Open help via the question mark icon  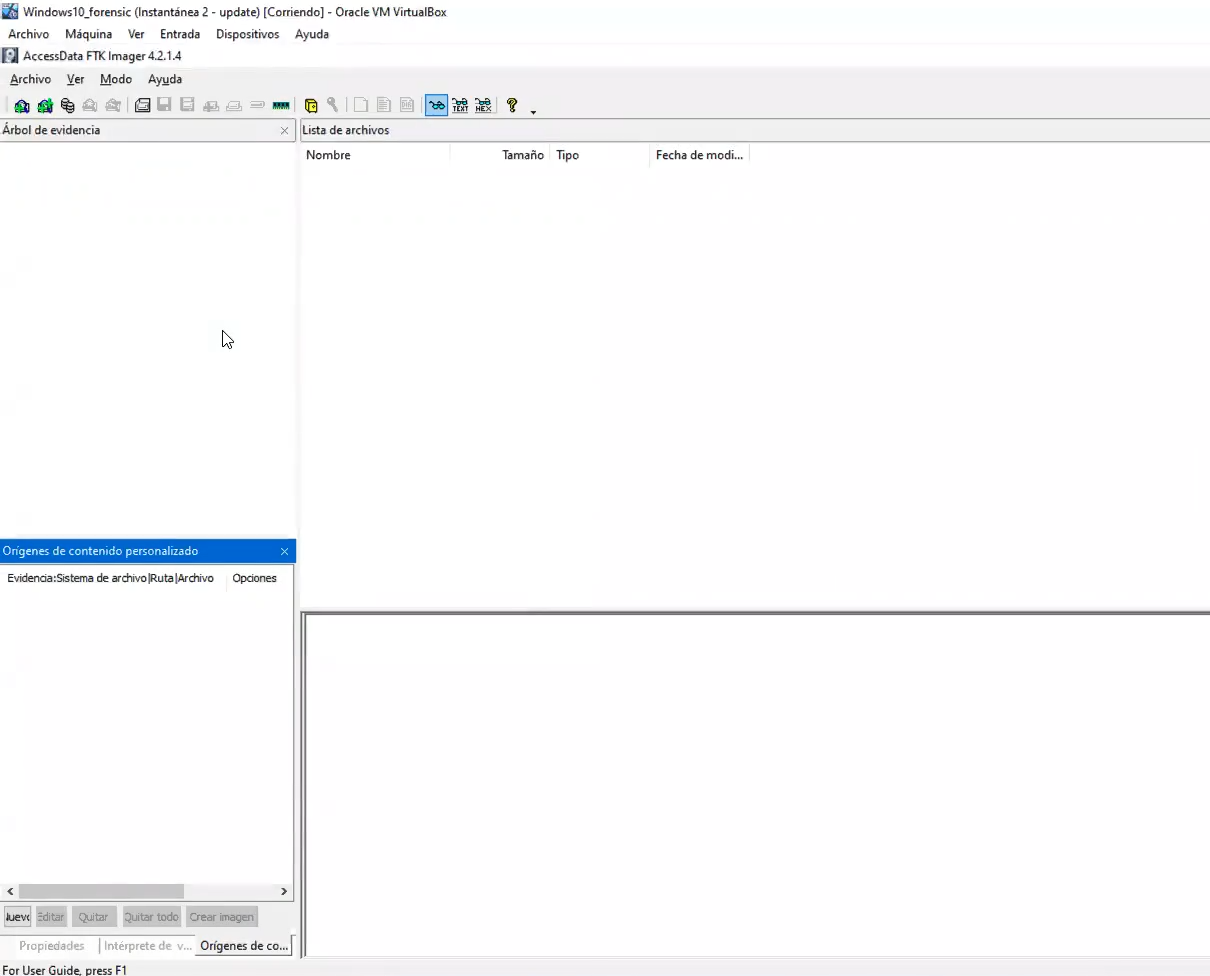512,105
